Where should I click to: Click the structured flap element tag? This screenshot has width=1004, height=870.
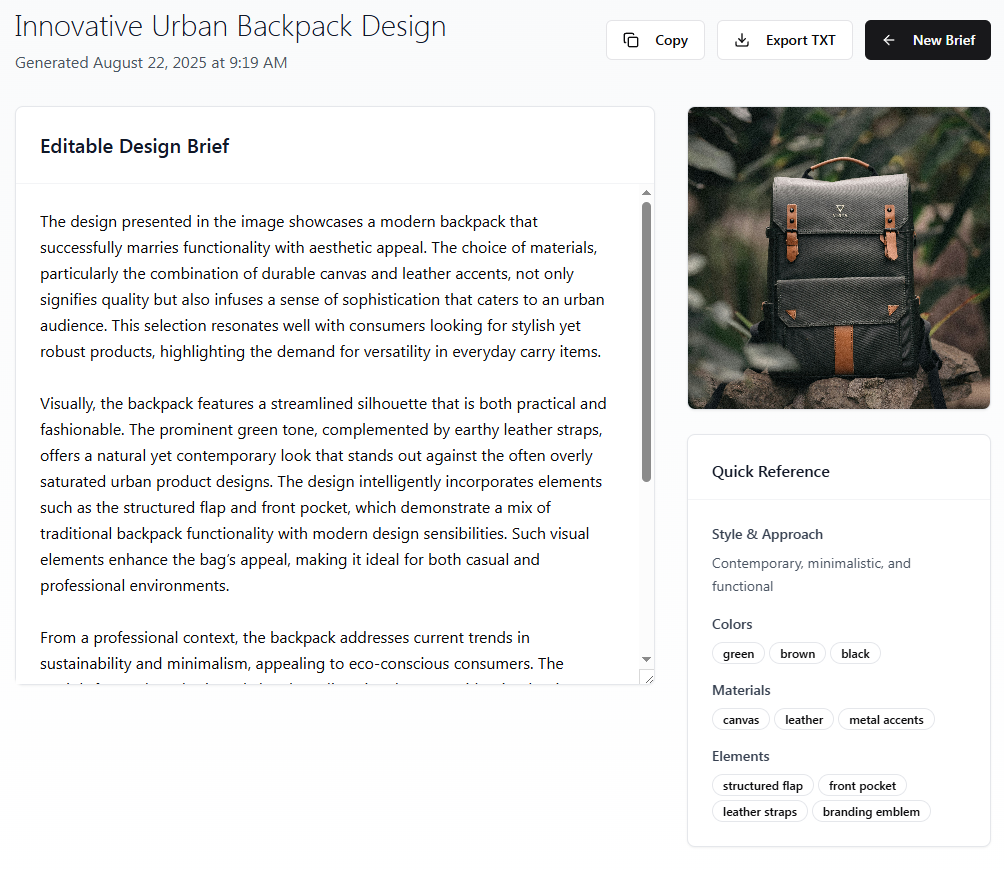point(762,785)
